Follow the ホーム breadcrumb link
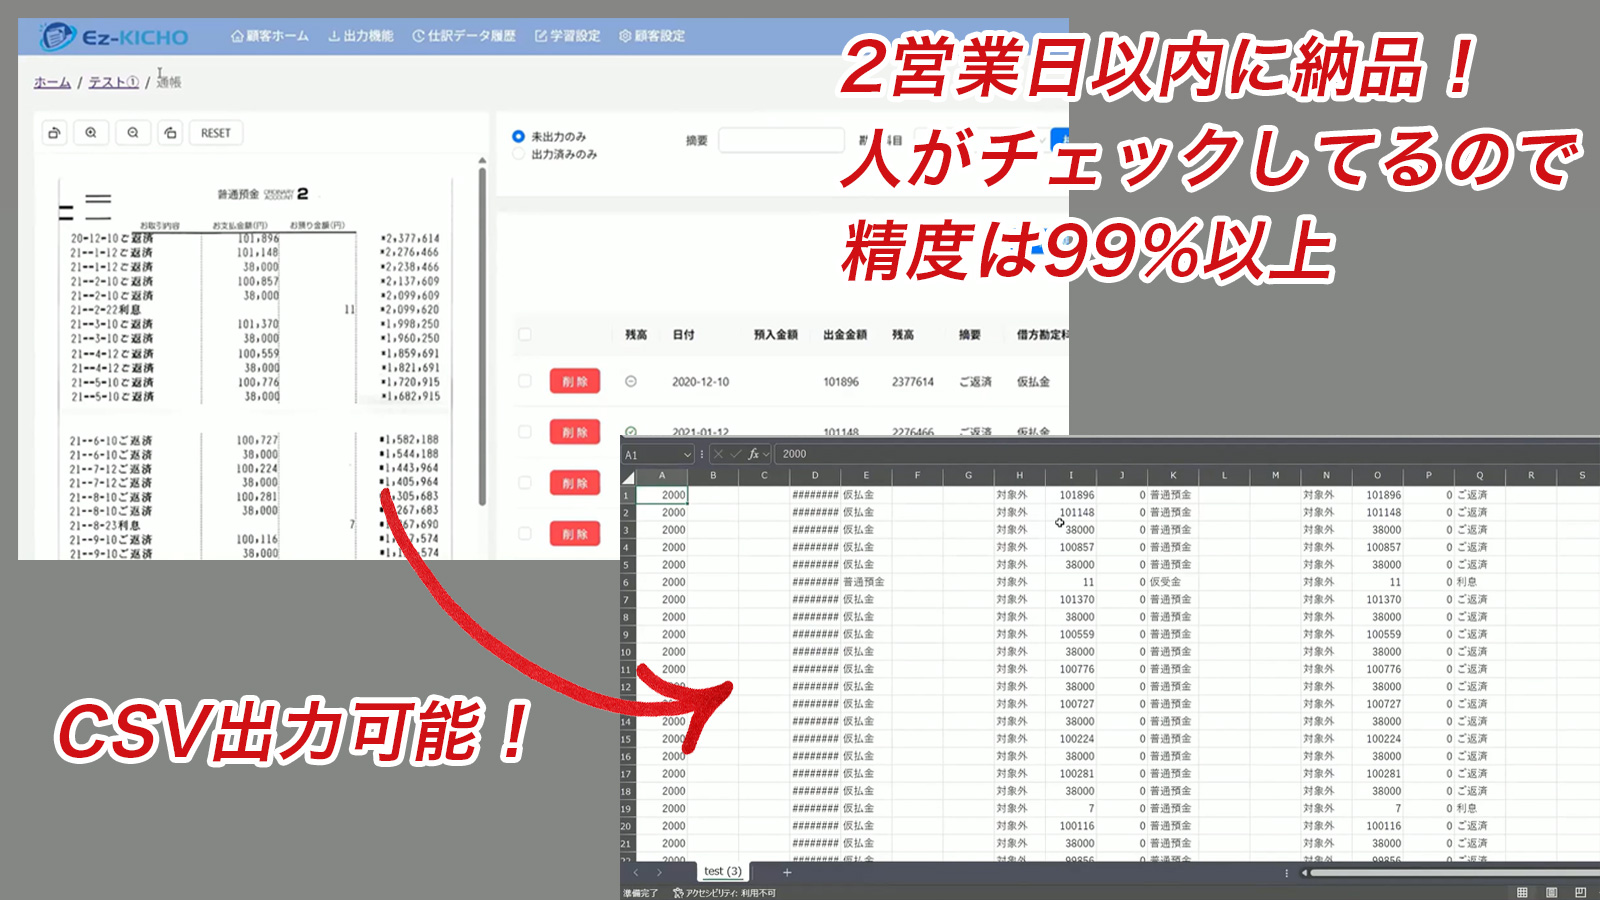This screenshot has height=900, width=1600. [52, 82]
